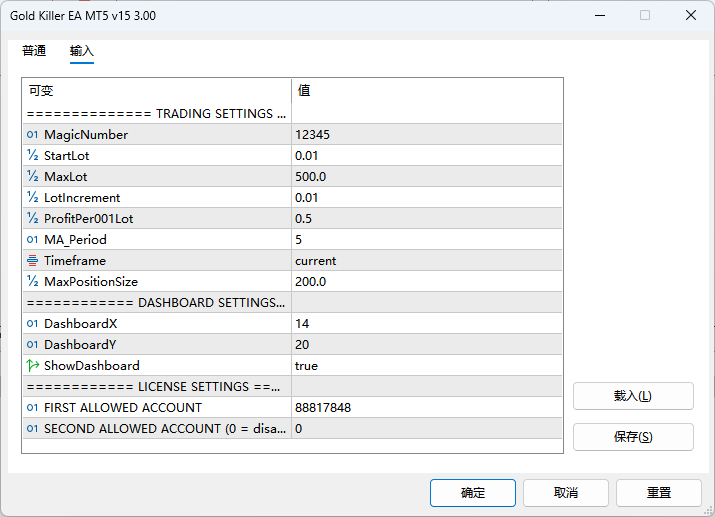Click the 重置 button
The height and width of the screenshot is (517, 715).
[658, 493]
